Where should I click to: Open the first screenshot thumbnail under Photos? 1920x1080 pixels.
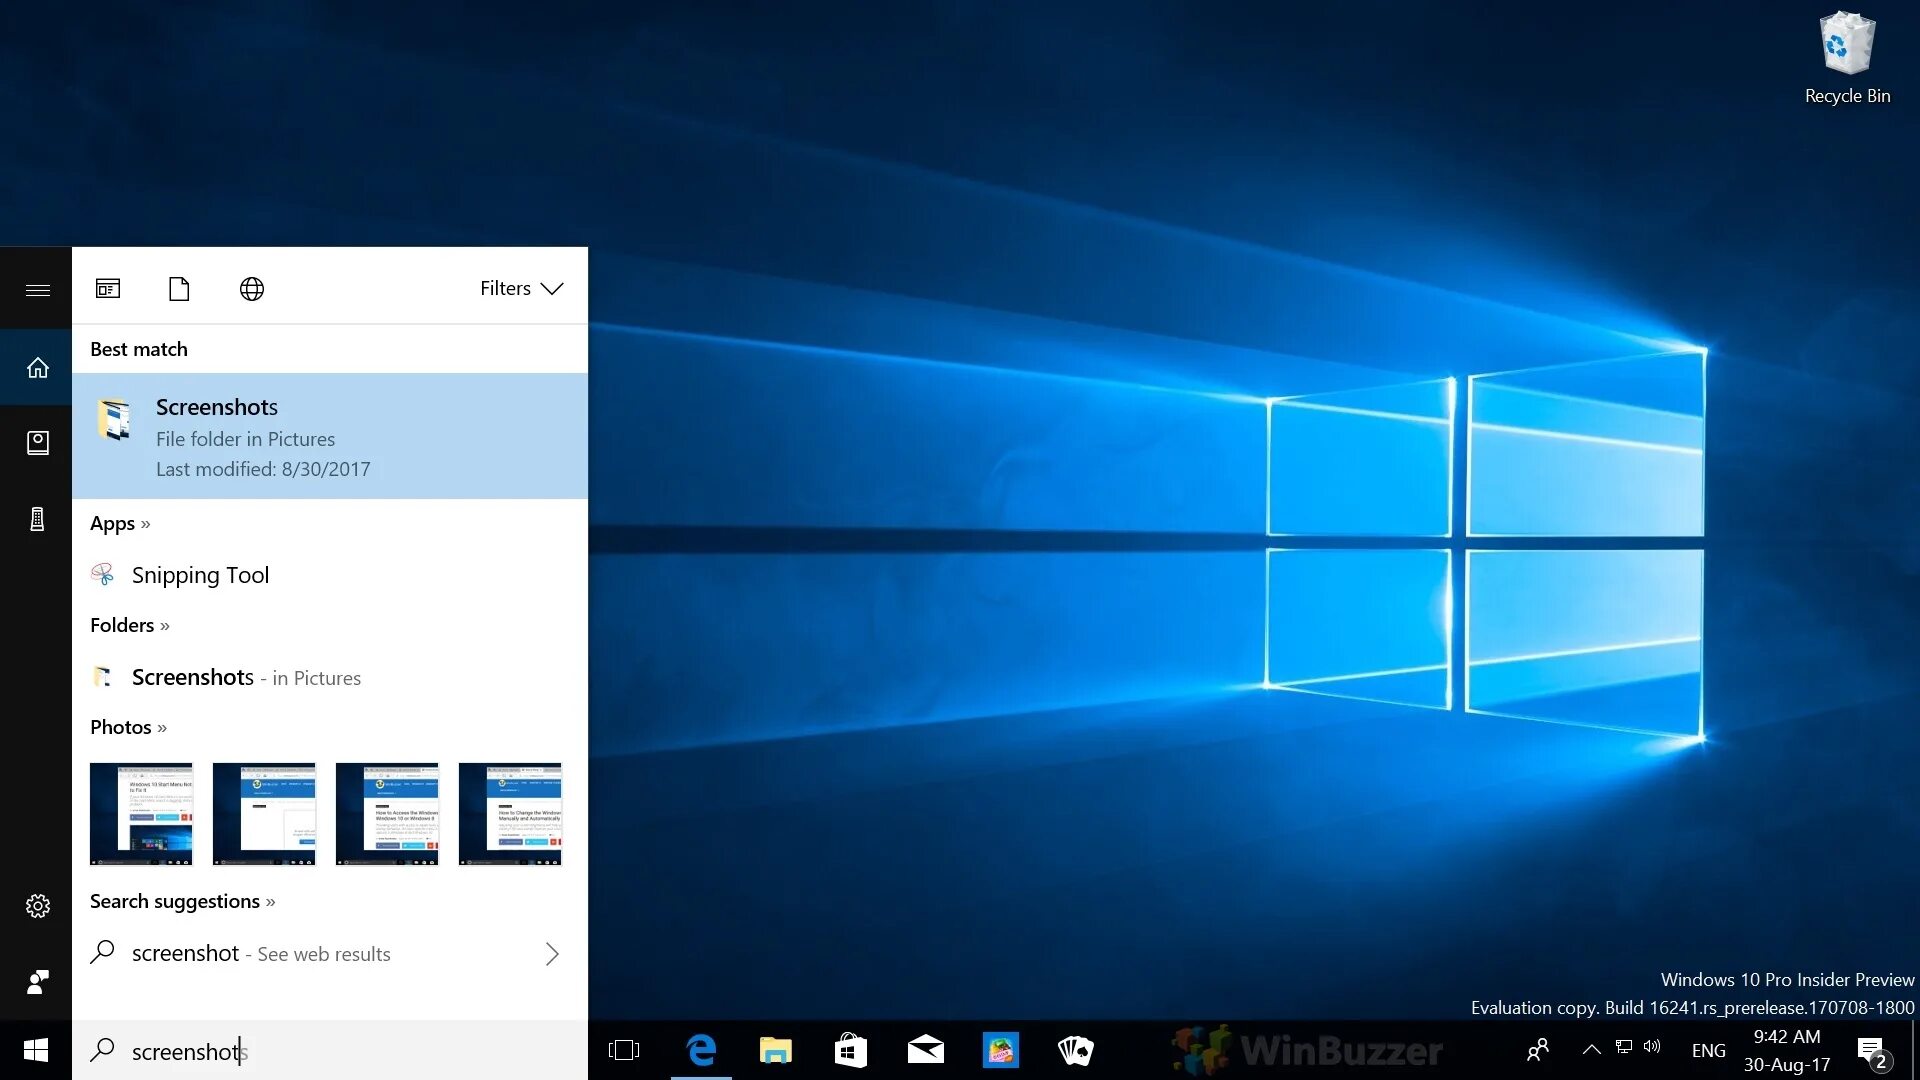coord(140,813)
